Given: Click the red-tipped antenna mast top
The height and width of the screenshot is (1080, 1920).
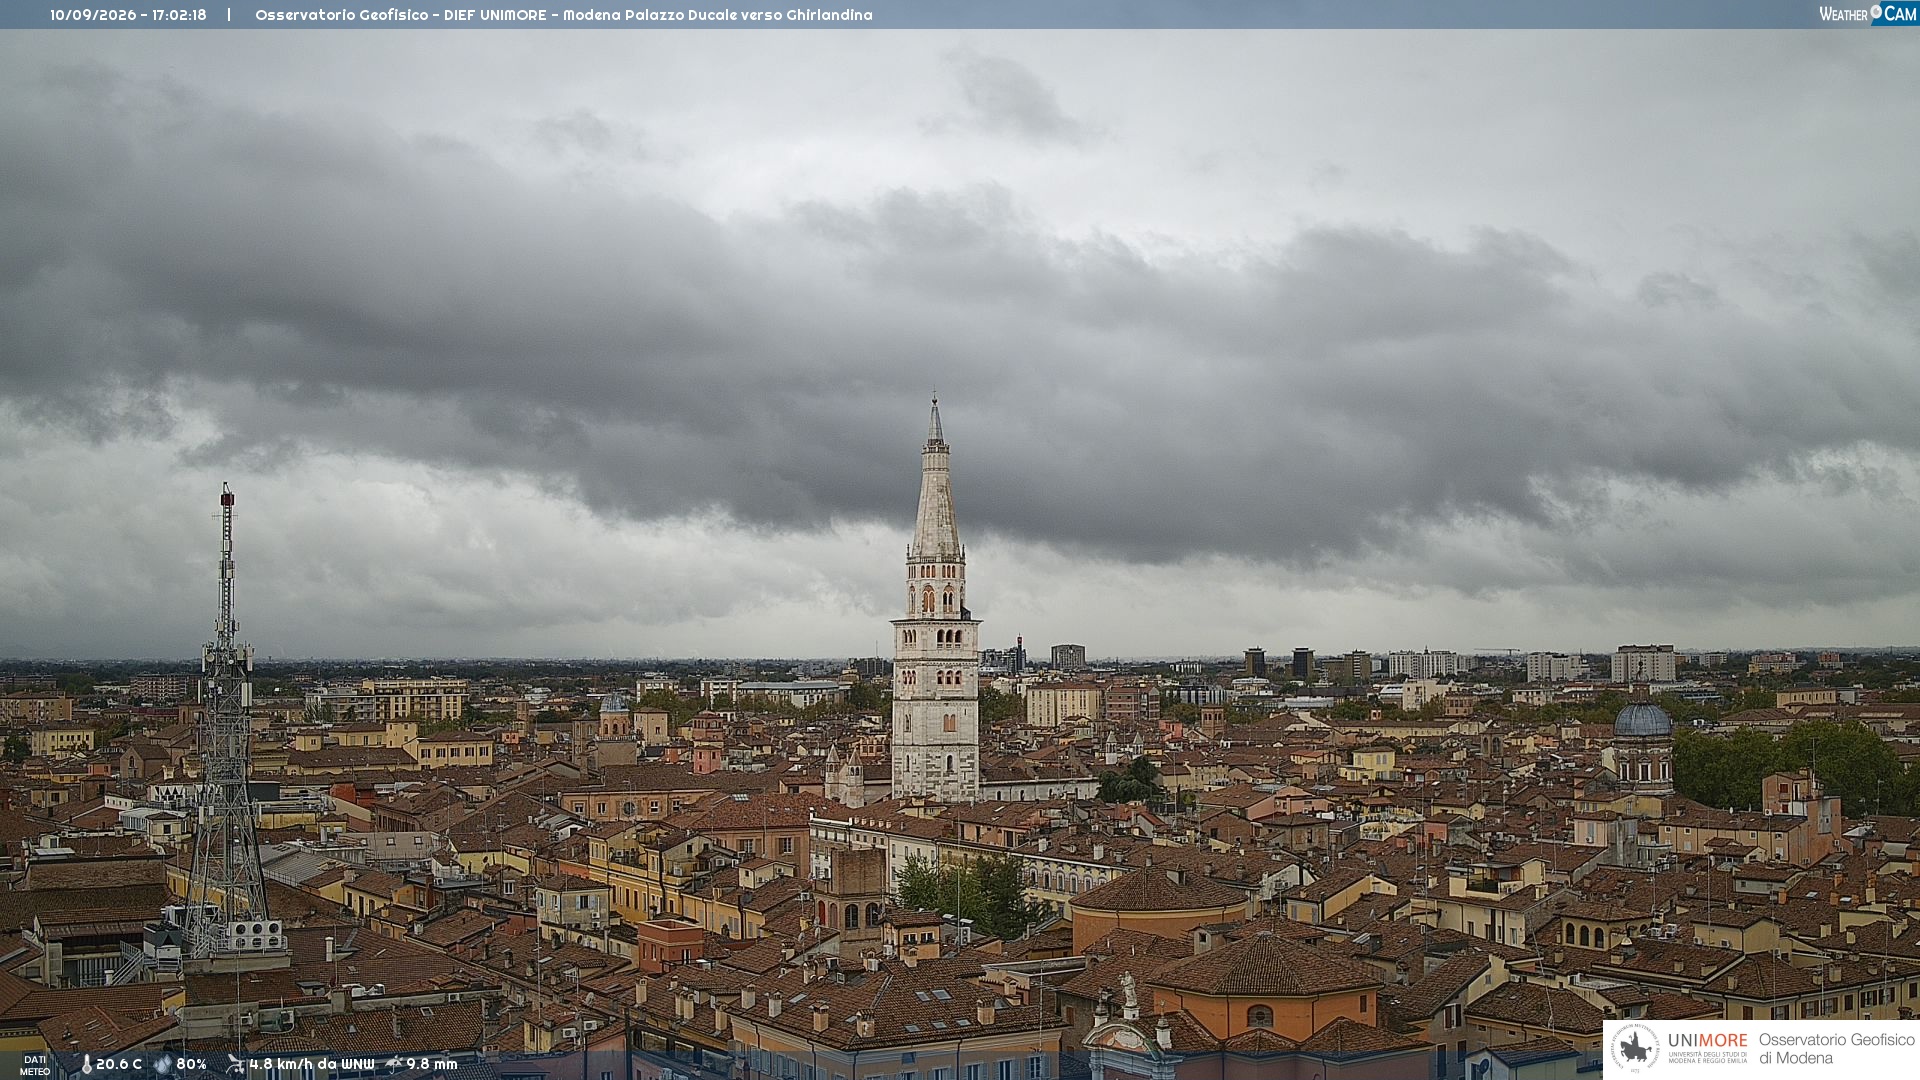Looking at the screenshot, I should point(227,496).
